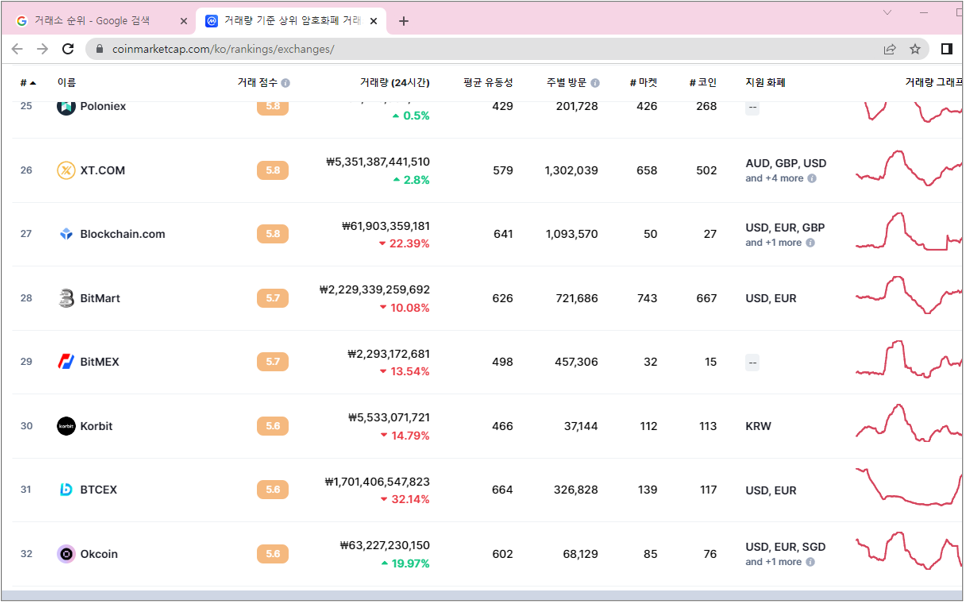Sort by 거래량 (24시간) column header
The image size is (964, 602).
395,82
